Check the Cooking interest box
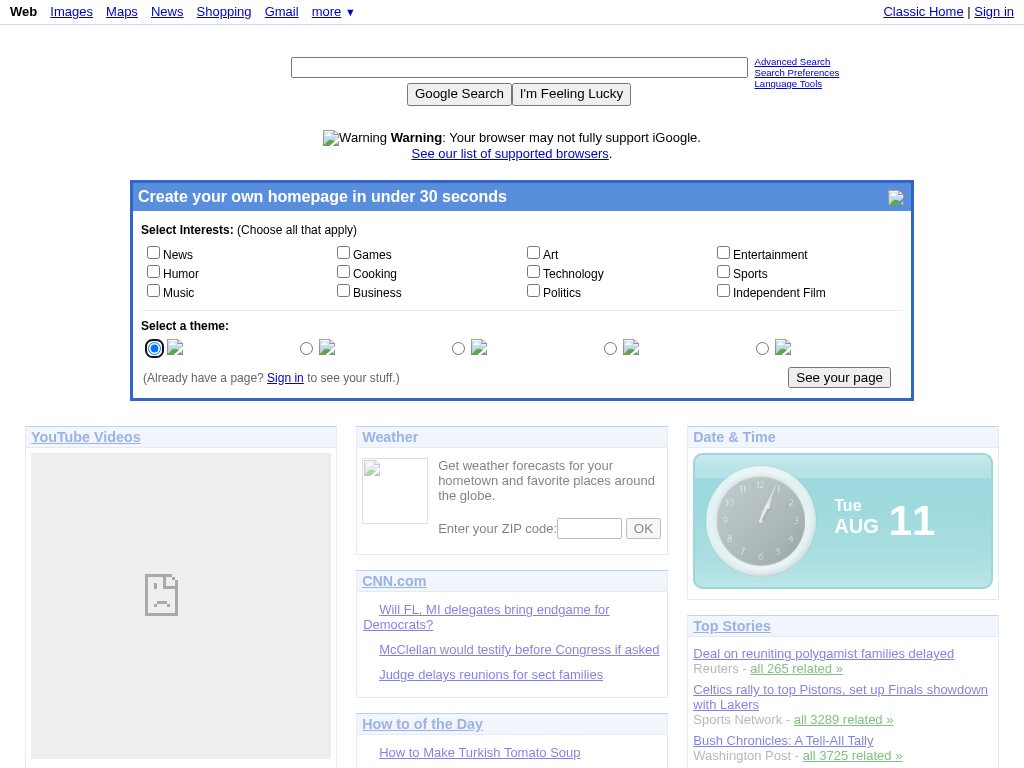Image resolution: width=1024 pixels, height=768 pixels. pyautogui.click(x=344, y=272)
